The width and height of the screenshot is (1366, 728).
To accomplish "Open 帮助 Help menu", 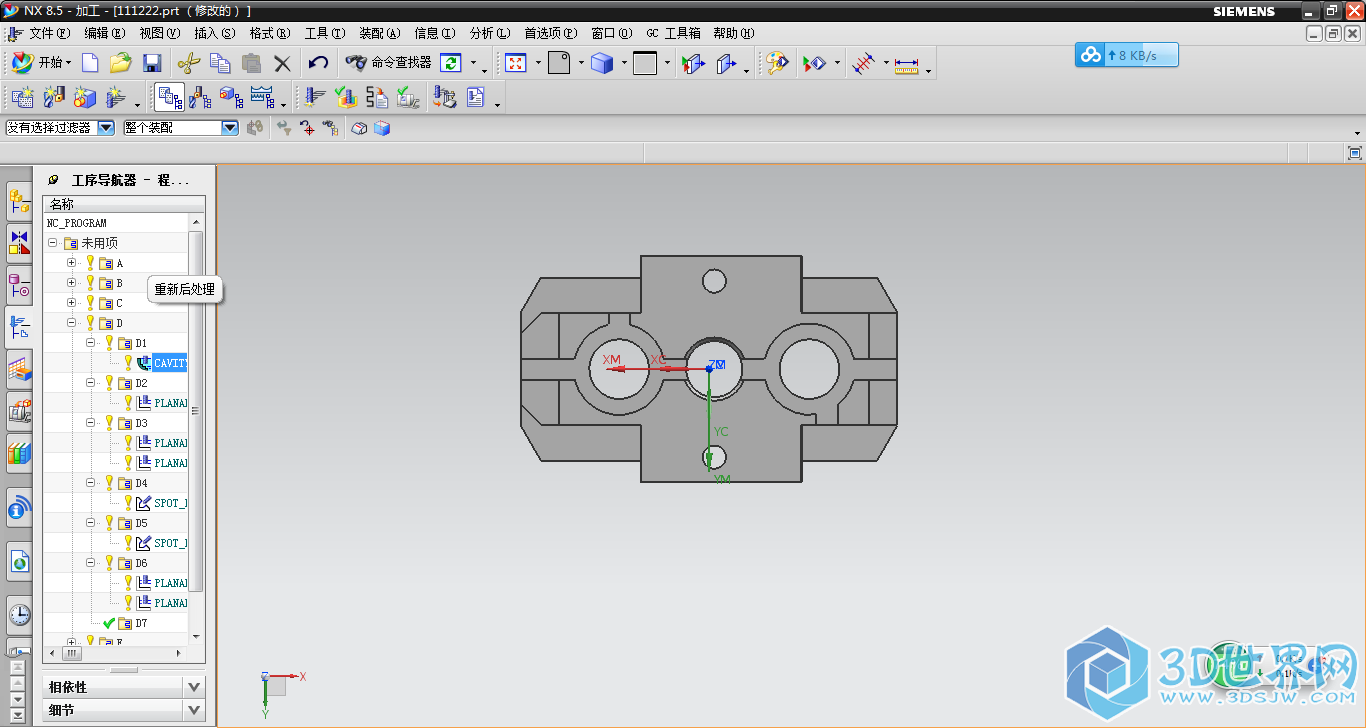I will (x=734, y=33).
